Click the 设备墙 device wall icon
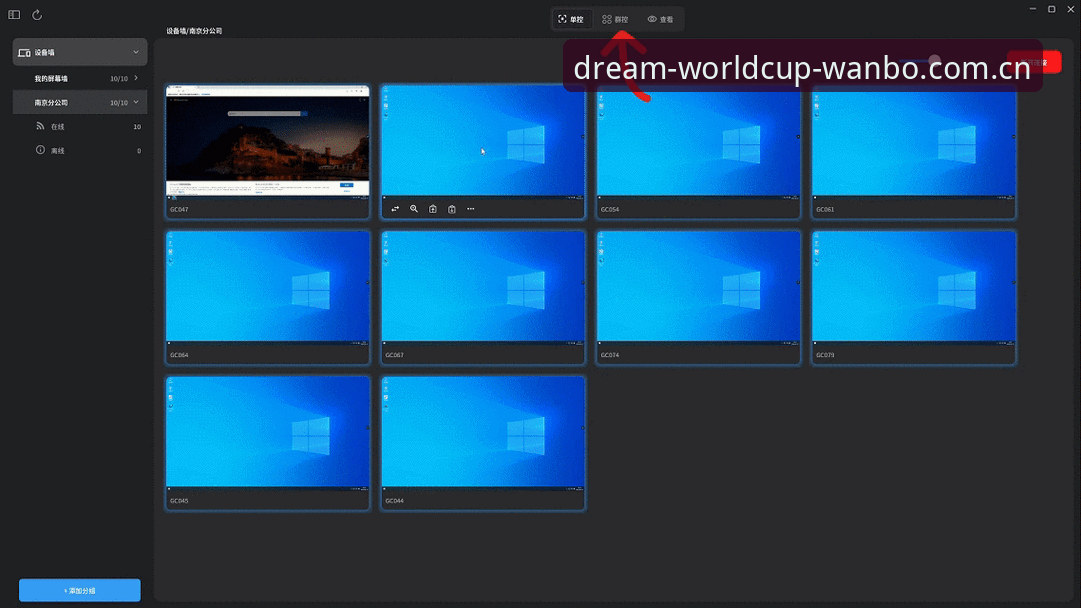The width and height of the screenshot is (1081, 608). tap(24, 52)
